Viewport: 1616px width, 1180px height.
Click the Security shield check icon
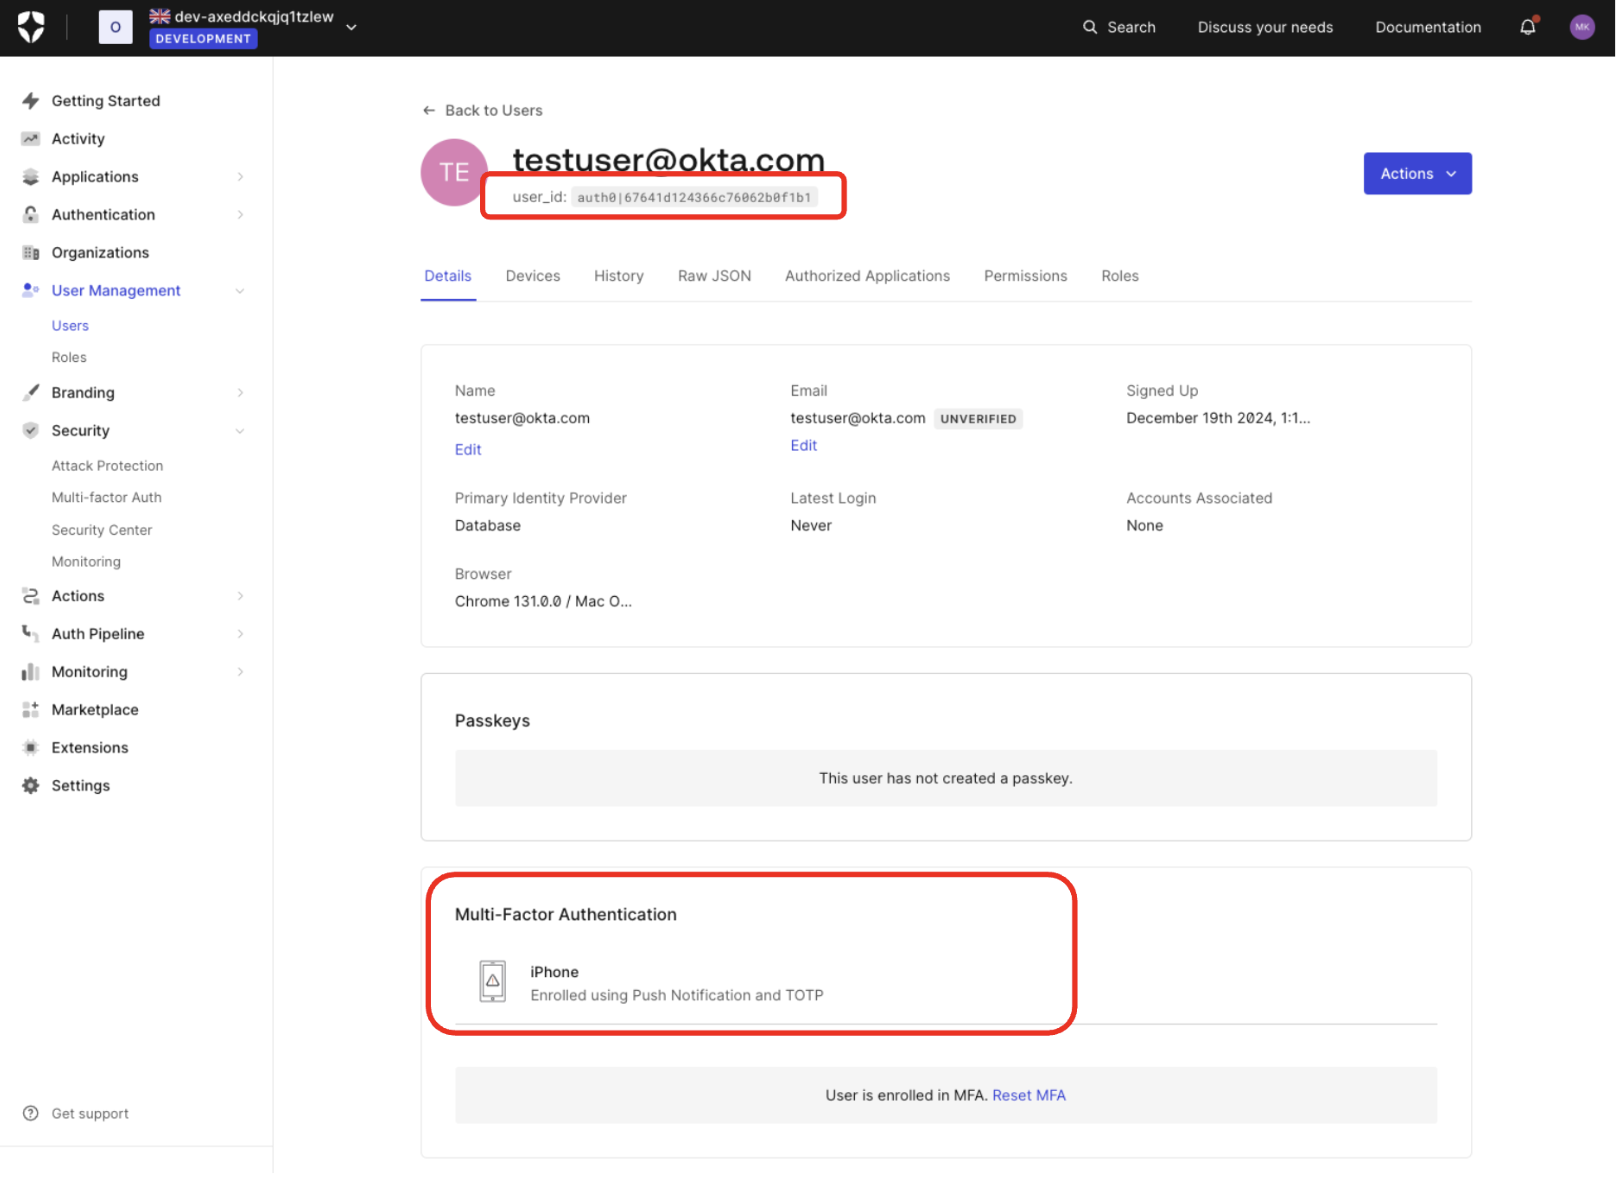pyautogui.click(x=31, y=431)
